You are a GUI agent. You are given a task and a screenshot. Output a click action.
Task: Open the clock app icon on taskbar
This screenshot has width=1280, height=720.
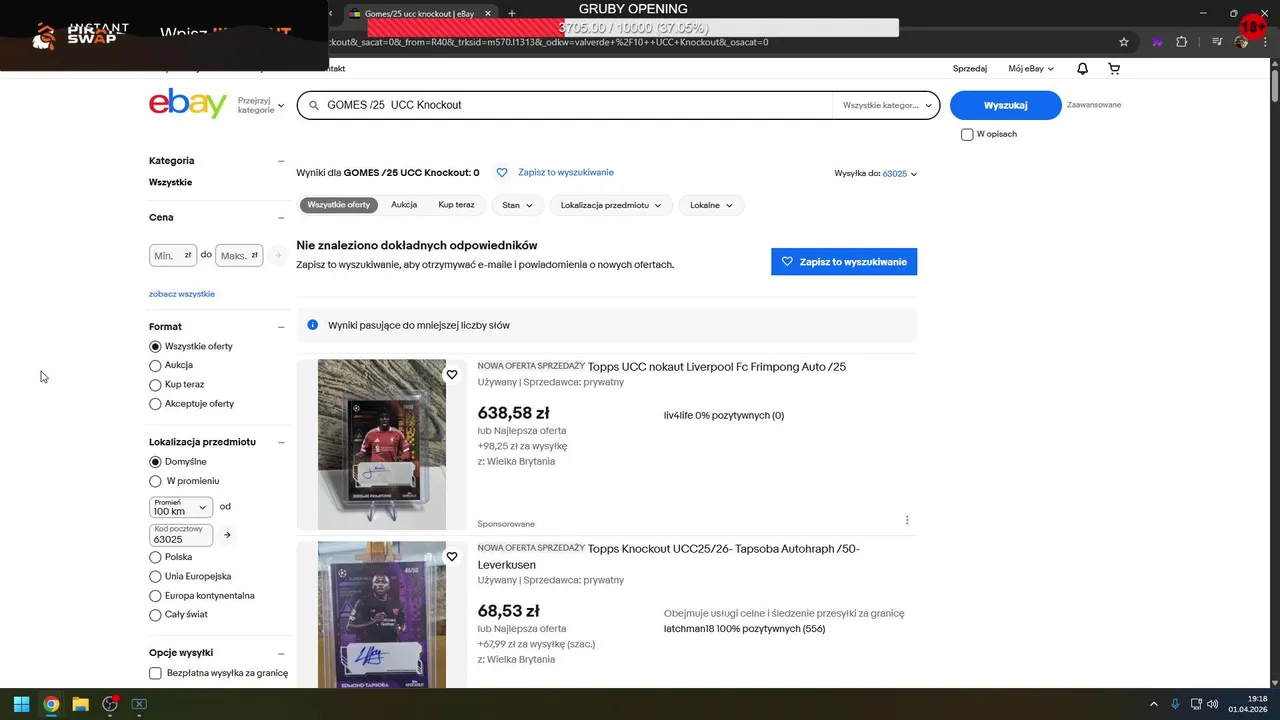click(x=110, y=704)
